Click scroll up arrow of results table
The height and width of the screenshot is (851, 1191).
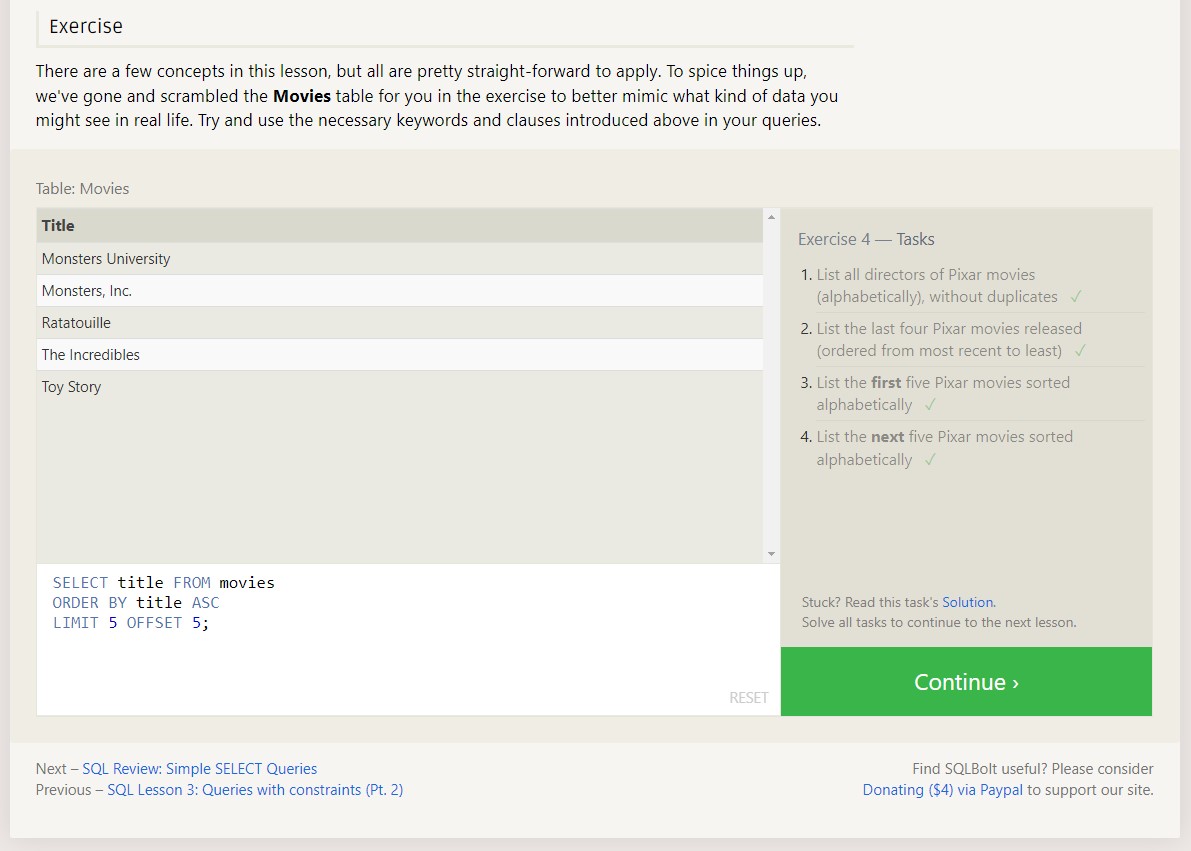pyautogui.click(x=772, y=217)
